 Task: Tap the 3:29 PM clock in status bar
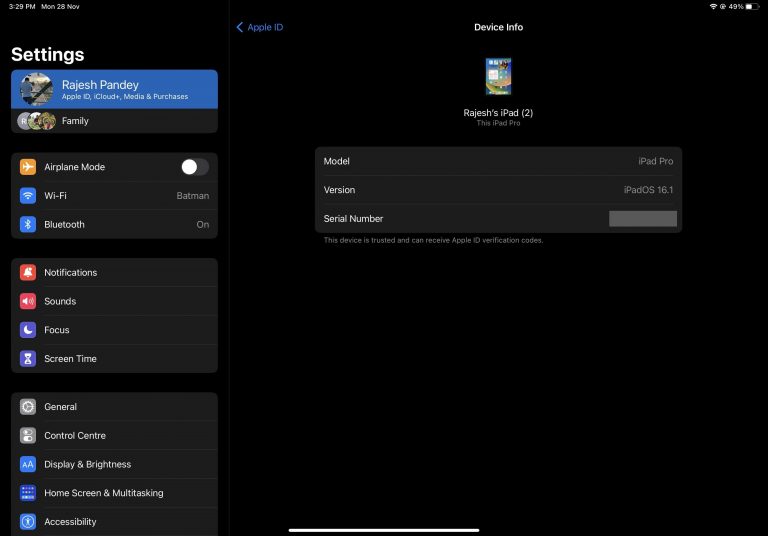22,6
